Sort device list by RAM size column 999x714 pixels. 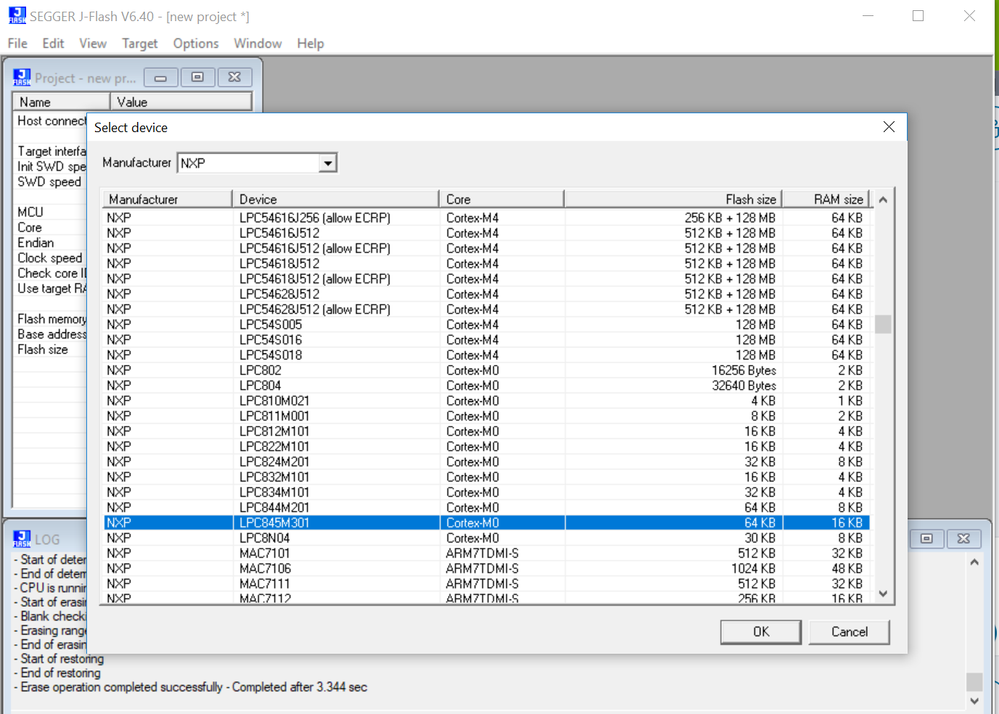click(826, 199)
